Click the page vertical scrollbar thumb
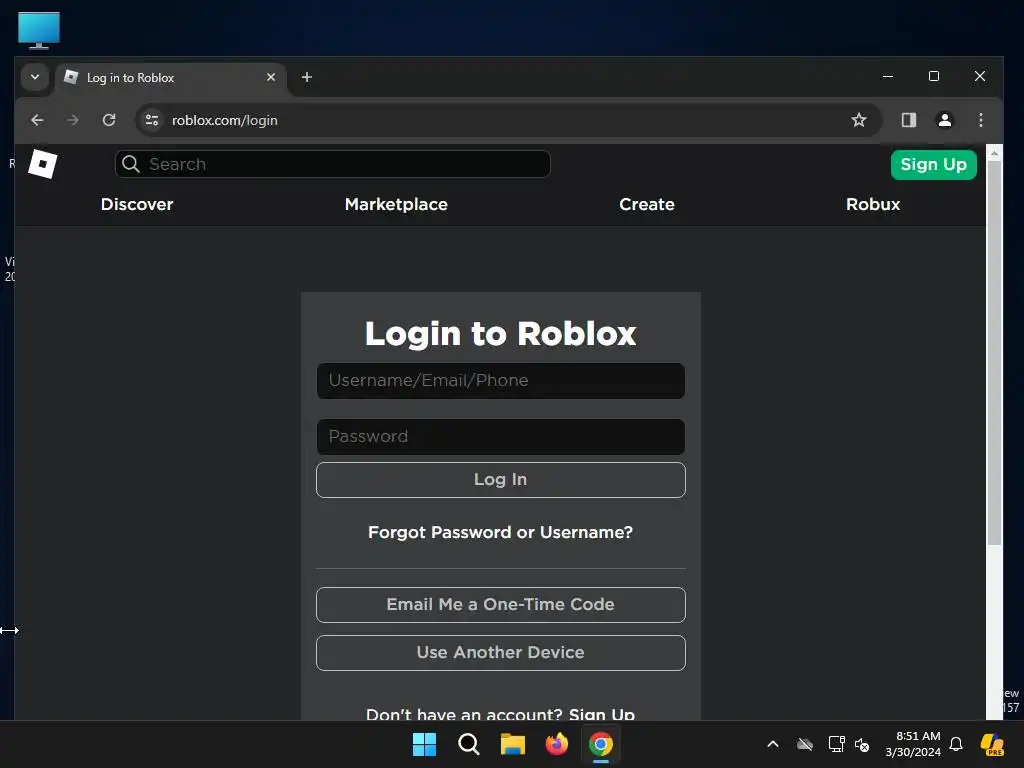 (x=994, y=353)
